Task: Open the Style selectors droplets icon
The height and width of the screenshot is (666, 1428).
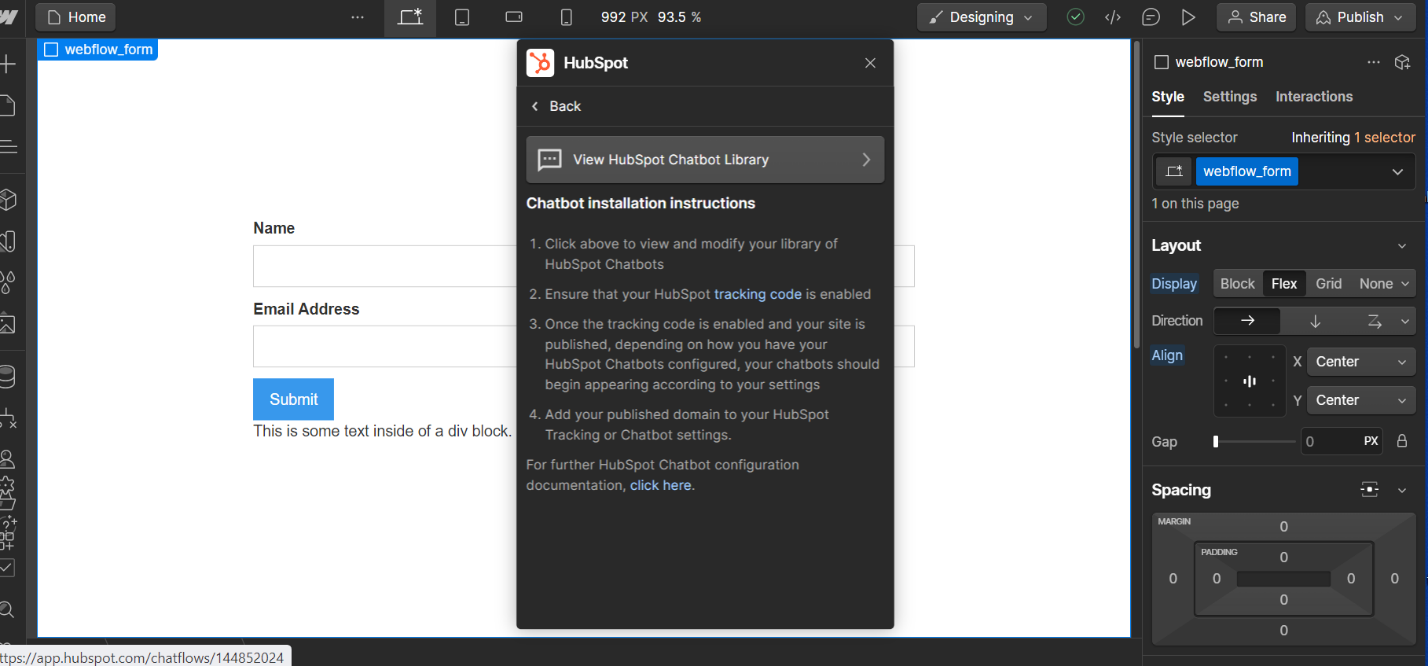Action: 7,282
